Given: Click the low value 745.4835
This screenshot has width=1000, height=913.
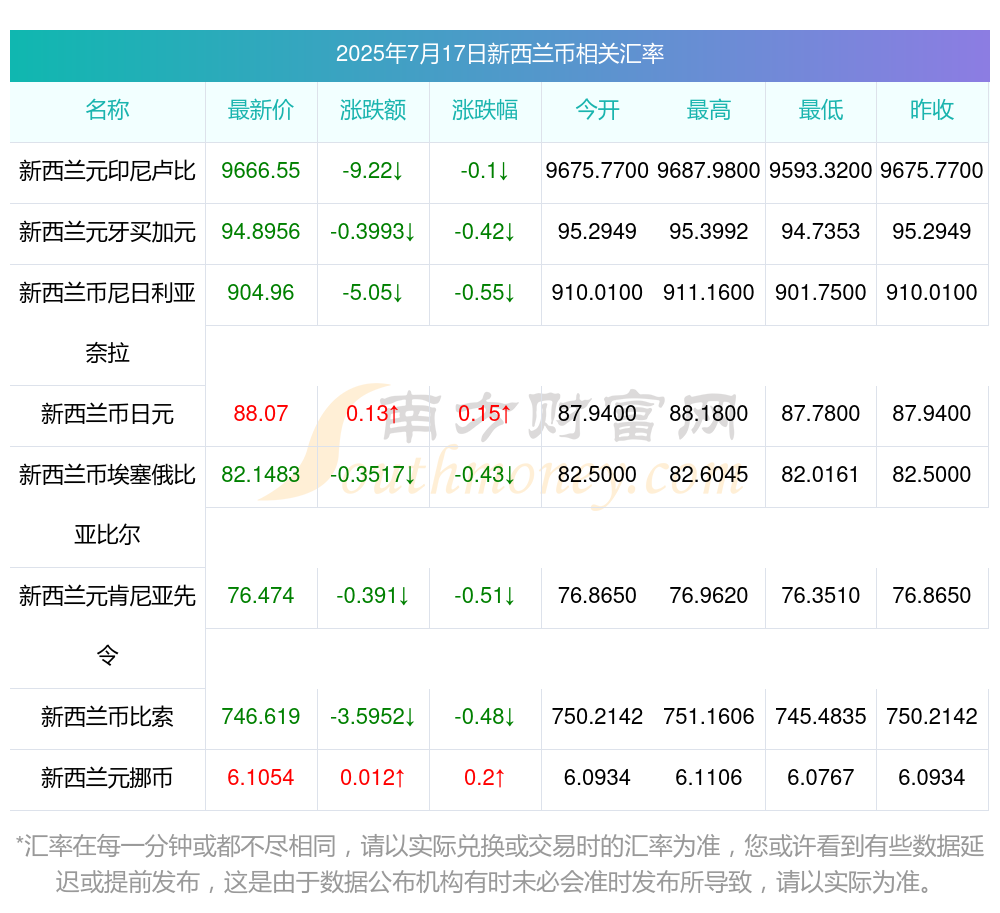Looking at the screenshot, I should point(821,717).
